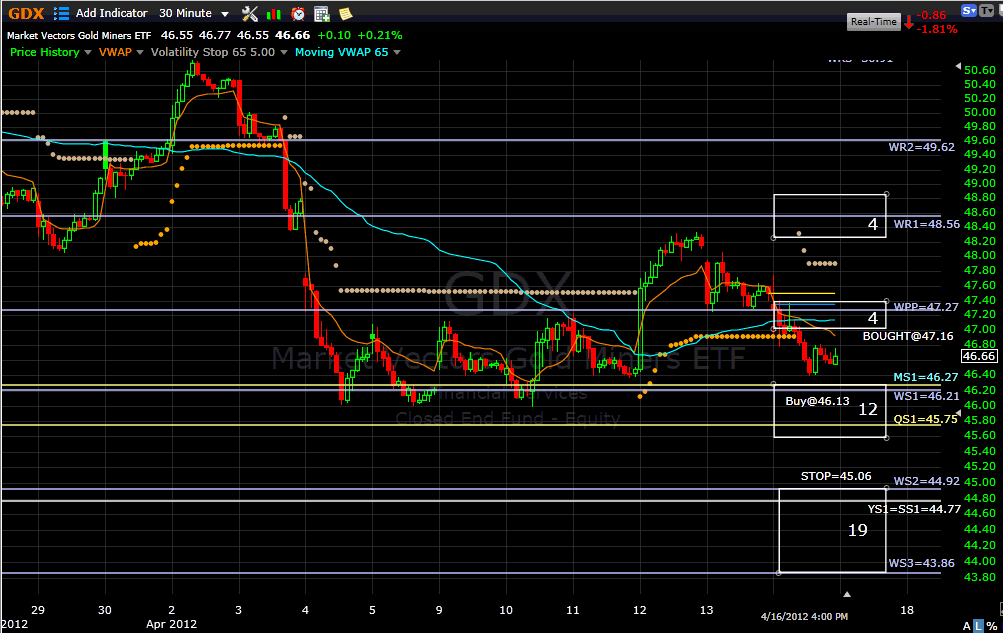
Task: Click the WS3=43.86 level label
Action: pos(921,563)
